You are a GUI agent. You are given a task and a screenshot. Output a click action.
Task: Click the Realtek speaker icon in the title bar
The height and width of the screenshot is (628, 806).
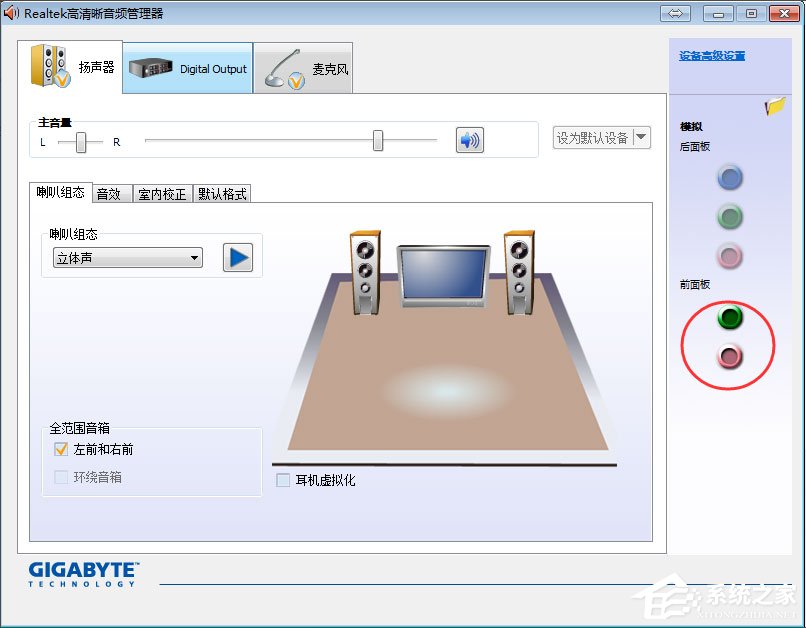tap(10, 13)
